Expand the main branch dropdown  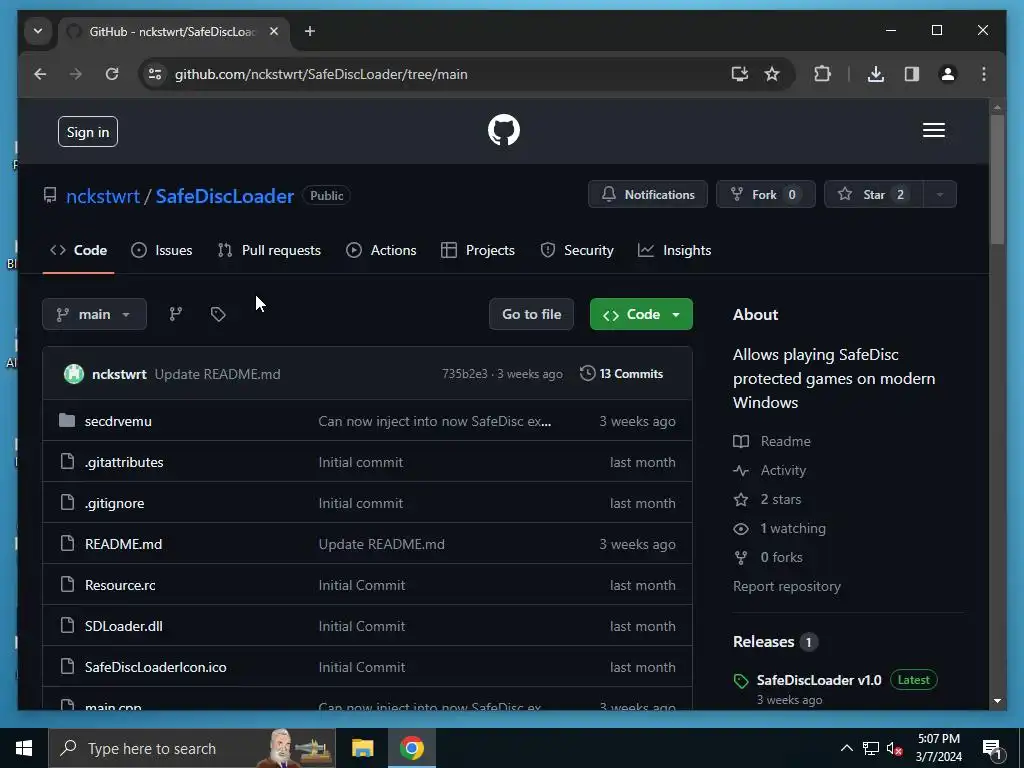click(x=95, y=314)
